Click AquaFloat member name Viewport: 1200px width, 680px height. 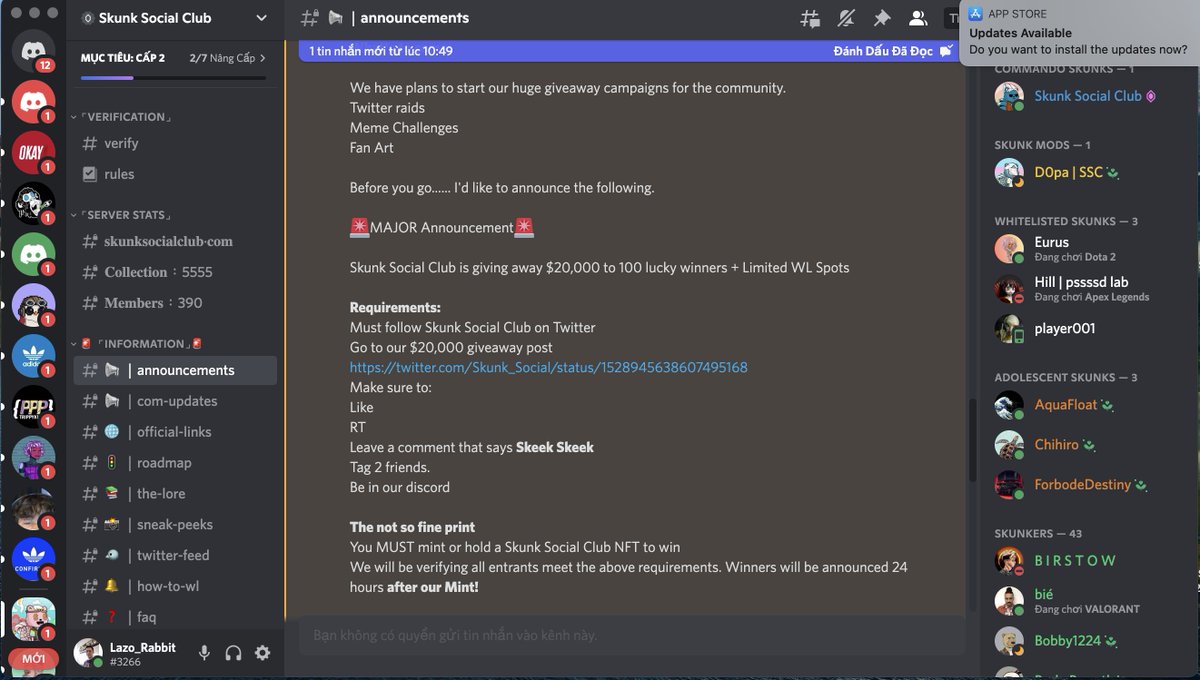click(1065, 404)
